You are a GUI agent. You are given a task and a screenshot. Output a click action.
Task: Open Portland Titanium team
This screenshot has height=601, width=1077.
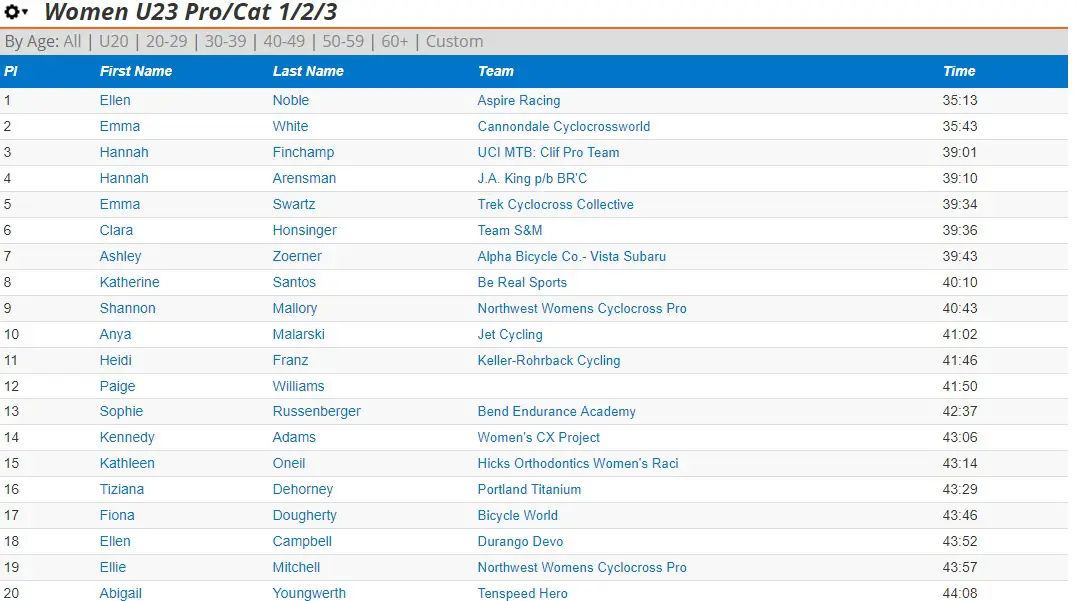tap(529, 490)
